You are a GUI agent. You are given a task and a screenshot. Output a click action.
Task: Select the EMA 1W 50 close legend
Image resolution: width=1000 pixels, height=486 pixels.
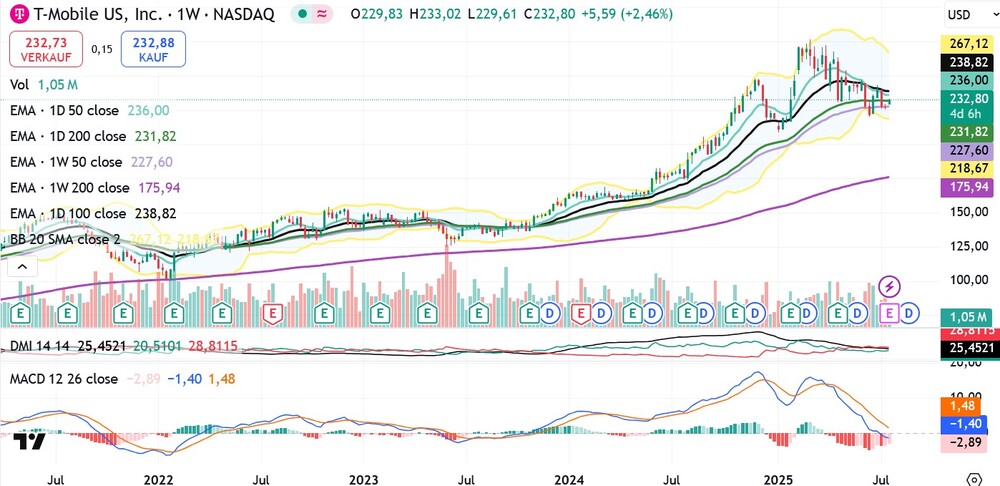[x=91, y=162]
